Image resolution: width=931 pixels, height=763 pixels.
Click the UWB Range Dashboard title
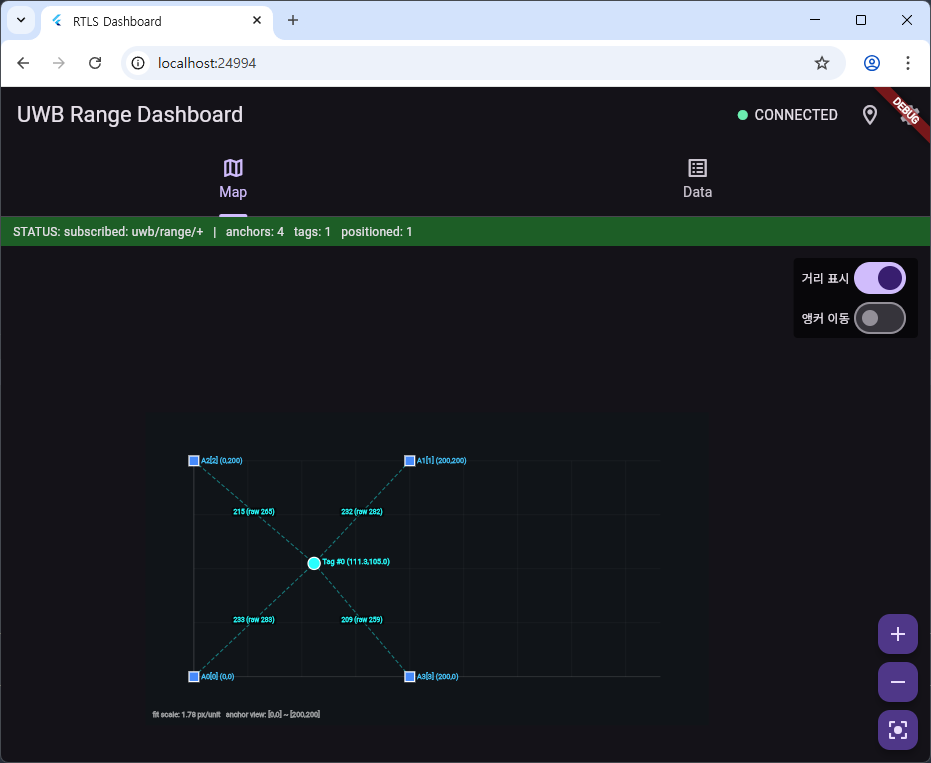click(130, 115)
